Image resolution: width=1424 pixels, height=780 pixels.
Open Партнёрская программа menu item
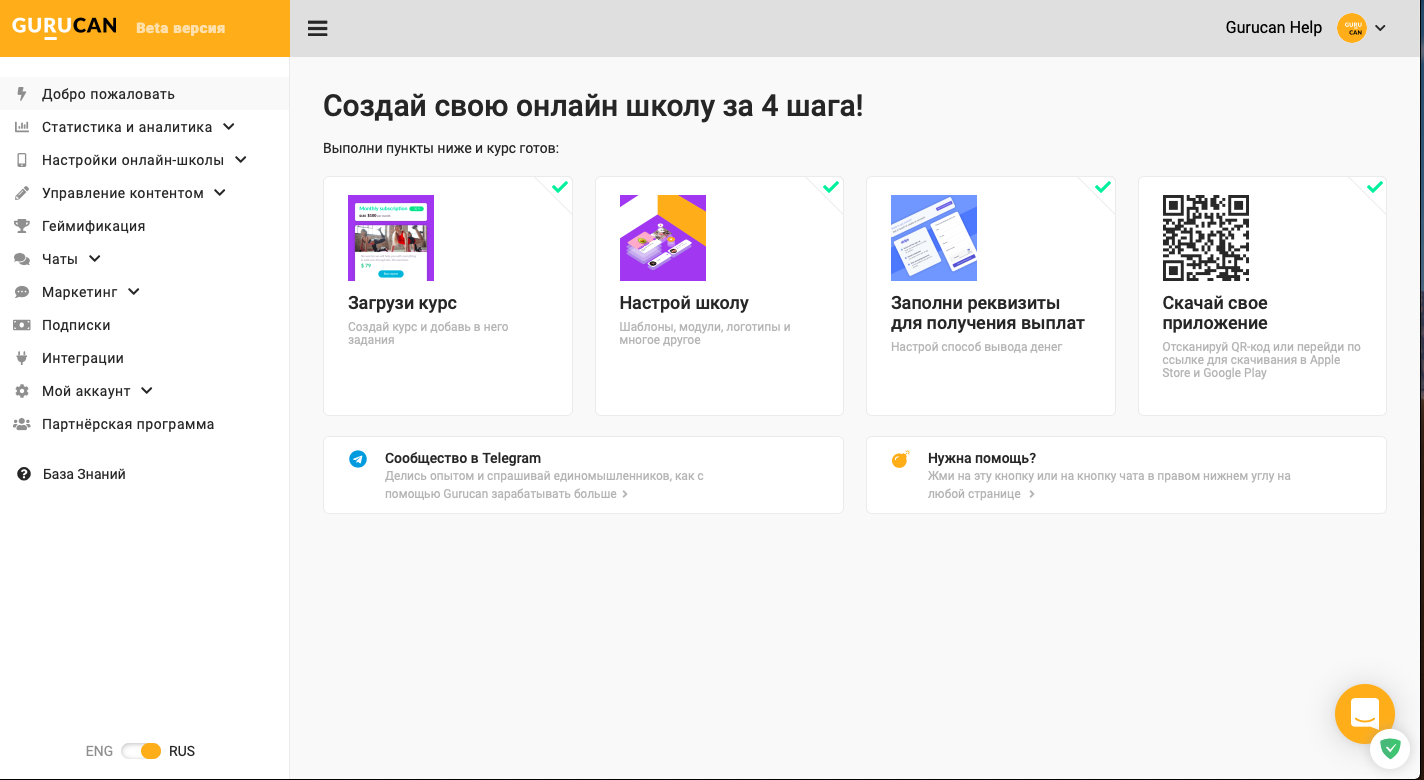coord(128,424)
